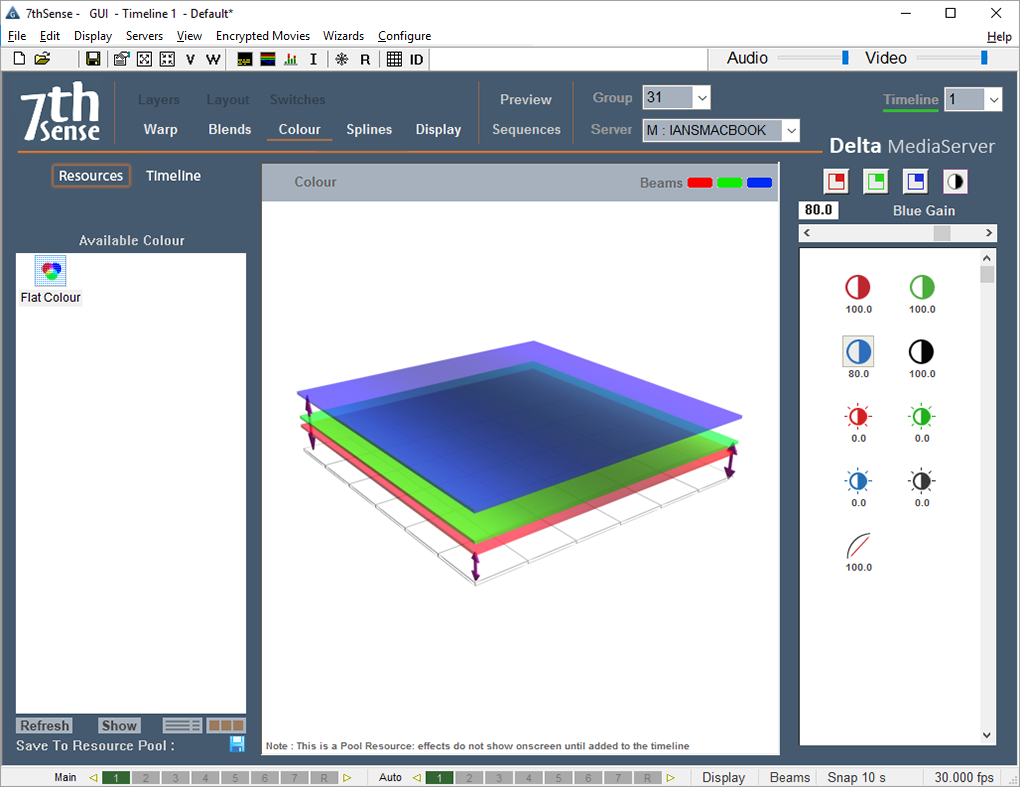1020x787 pixels.
Task: Toggle the green beam swatch
Action: tap(730, 183)
